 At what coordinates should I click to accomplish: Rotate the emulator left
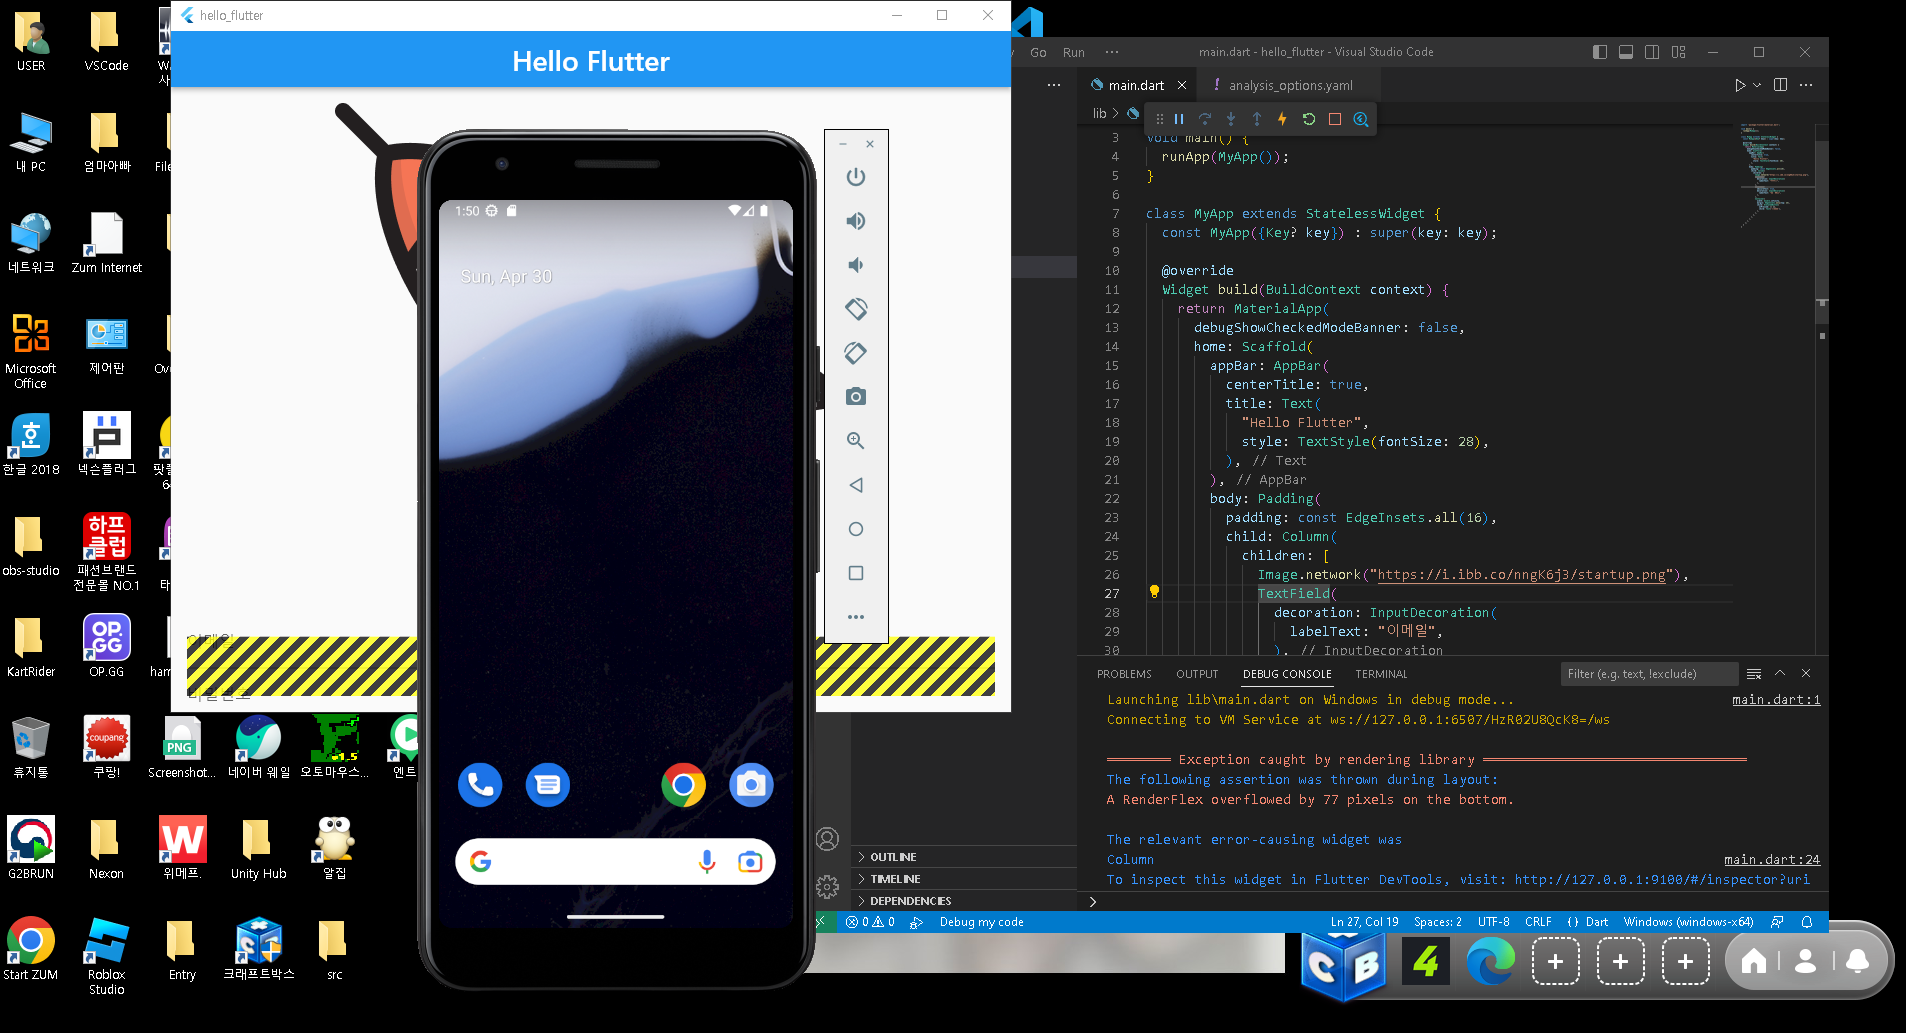(856, 309)
